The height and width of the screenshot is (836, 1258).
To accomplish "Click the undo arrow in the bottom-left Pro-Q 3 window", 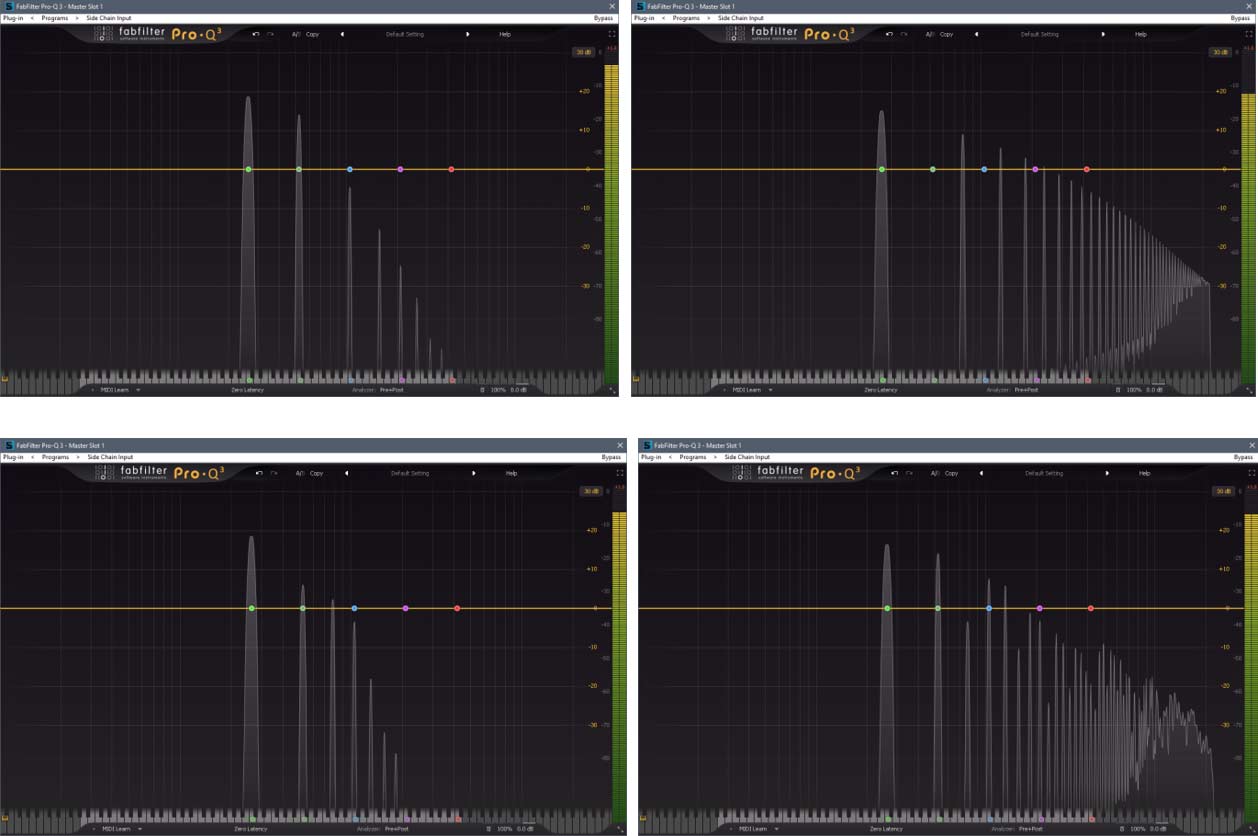I will pyautogui.click(x=259, y=473).
